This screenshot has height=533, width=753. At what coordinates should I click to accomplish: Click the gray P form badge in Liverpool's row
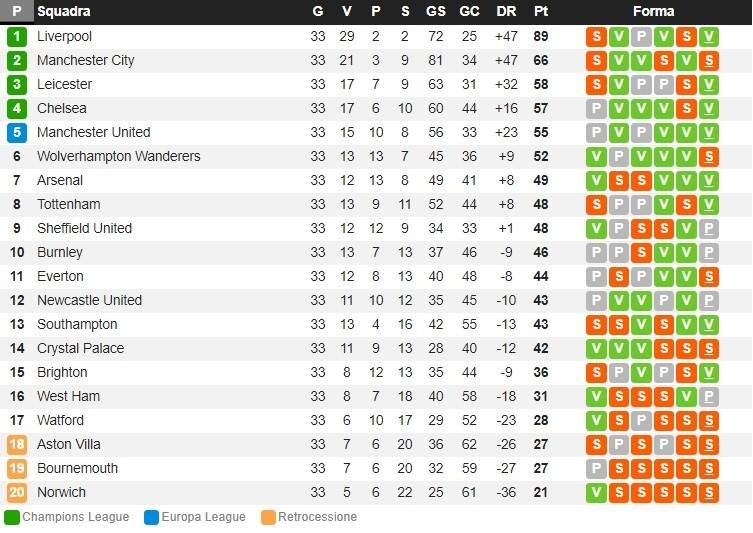[641, 36]
